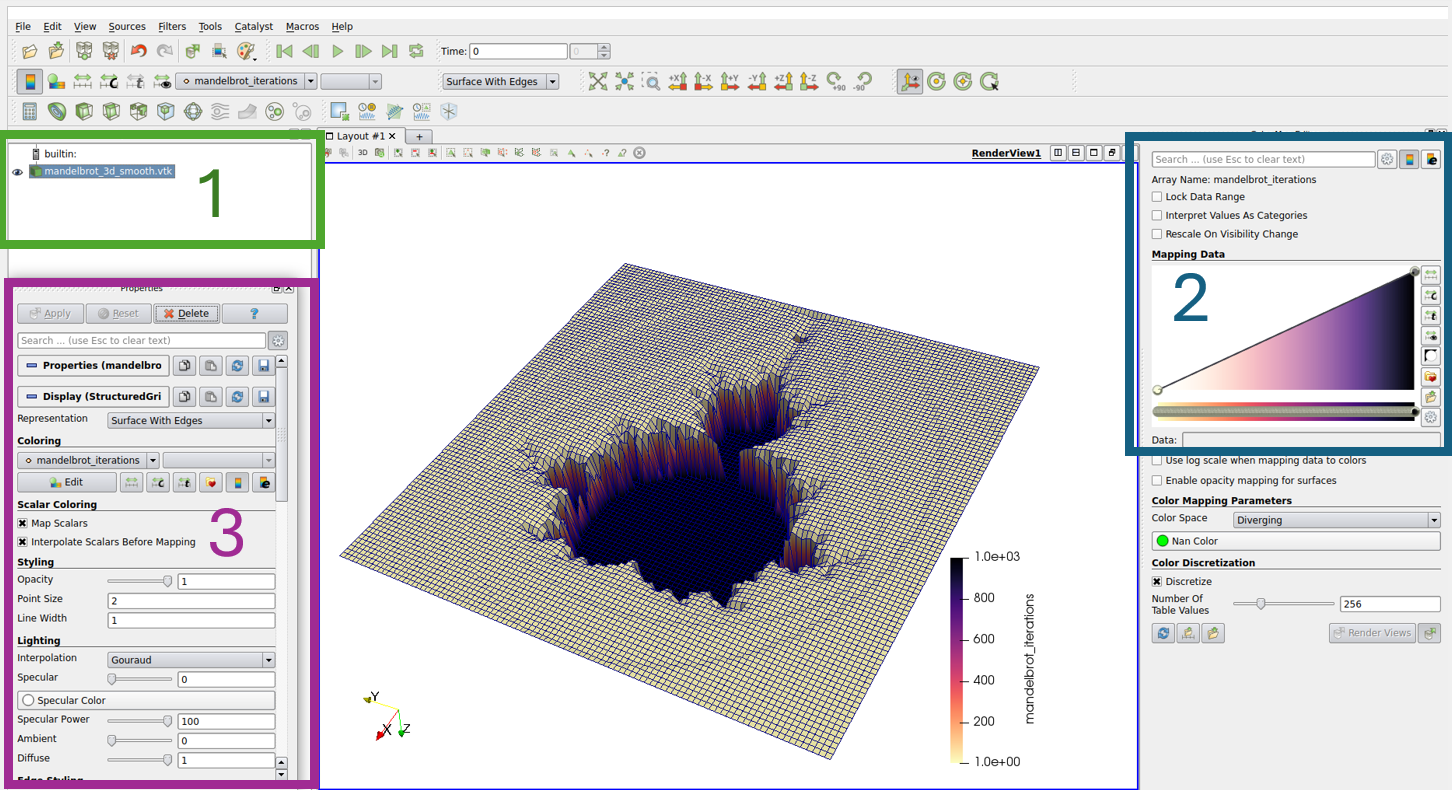Click the Edit Color Map toolbar icon

(x=56, y=81)
